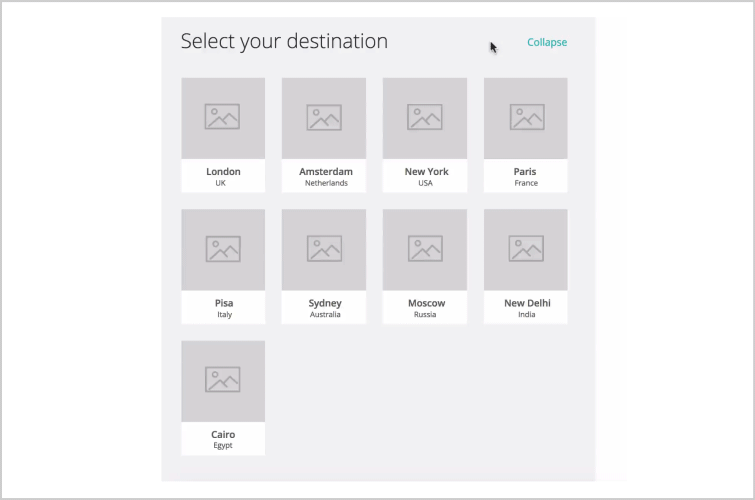Click the Amsterdam Netherlands caption
755x500 pixels.
326,176
